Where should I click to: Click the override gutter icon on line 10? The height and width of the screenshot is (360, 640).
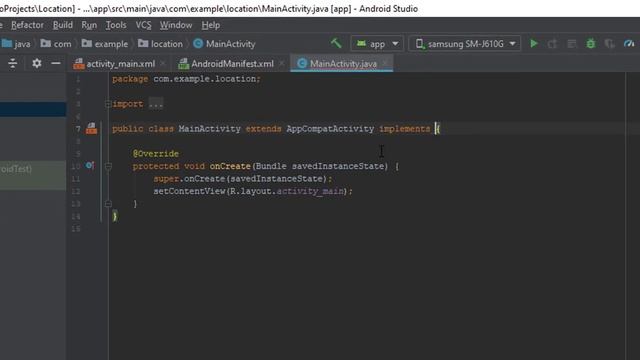click(x=90, y=166)
